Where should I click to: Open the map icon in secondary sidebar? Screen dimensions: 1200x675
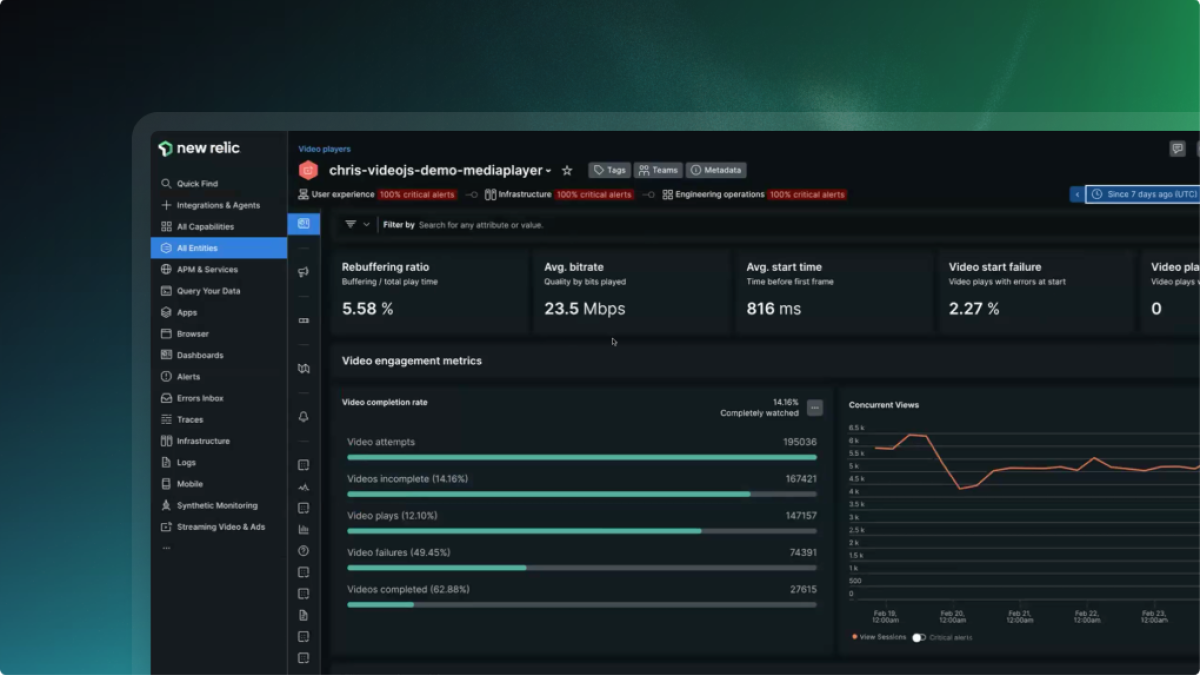(x=304, y=369)
